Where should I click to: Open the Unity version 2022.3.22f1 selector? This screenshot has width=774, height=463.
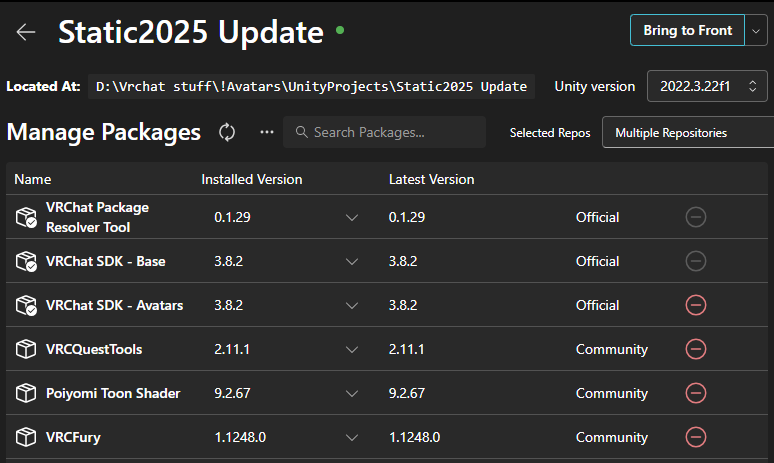pyautogui.click(x=708, y=86)
